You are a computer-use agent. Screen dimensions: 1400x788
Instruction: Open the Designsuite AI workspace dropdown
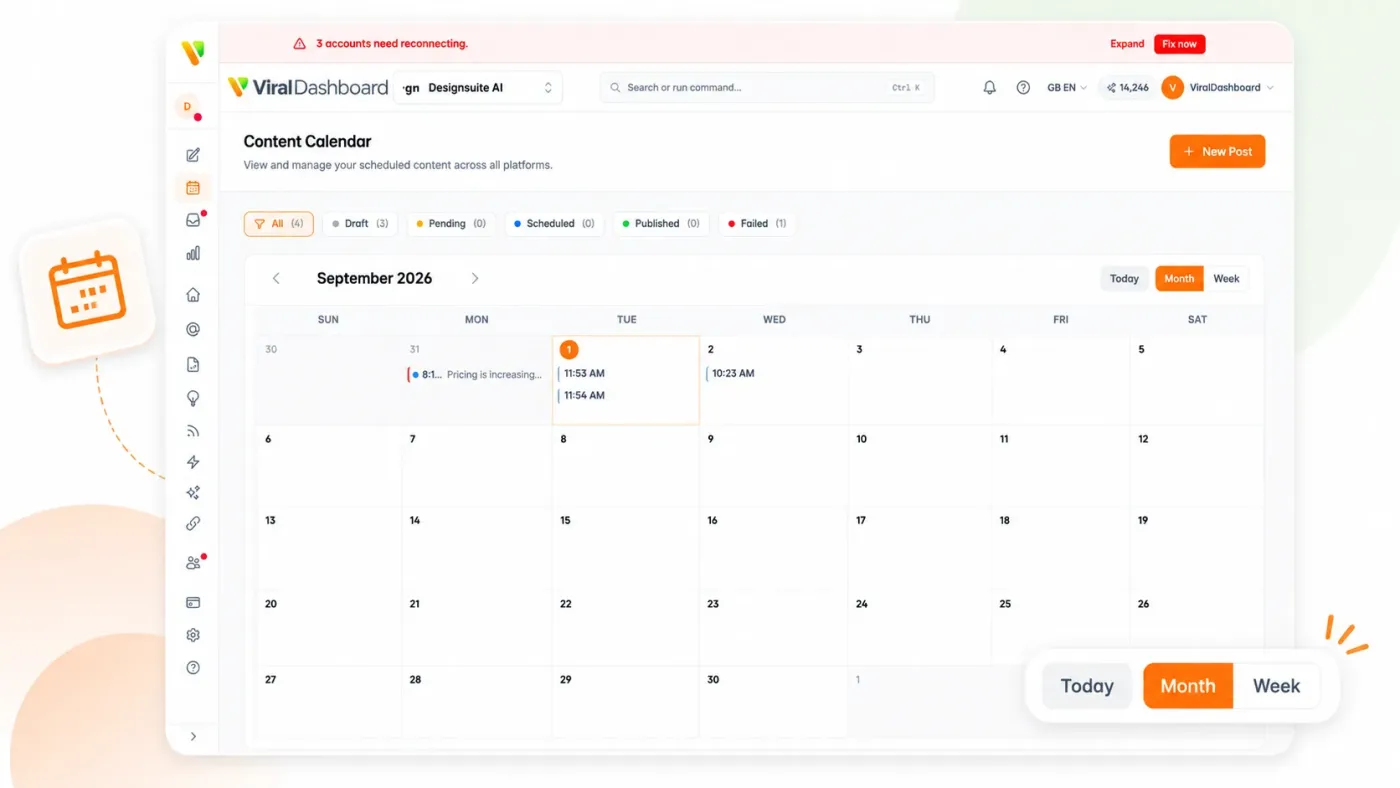coord(478,88)
